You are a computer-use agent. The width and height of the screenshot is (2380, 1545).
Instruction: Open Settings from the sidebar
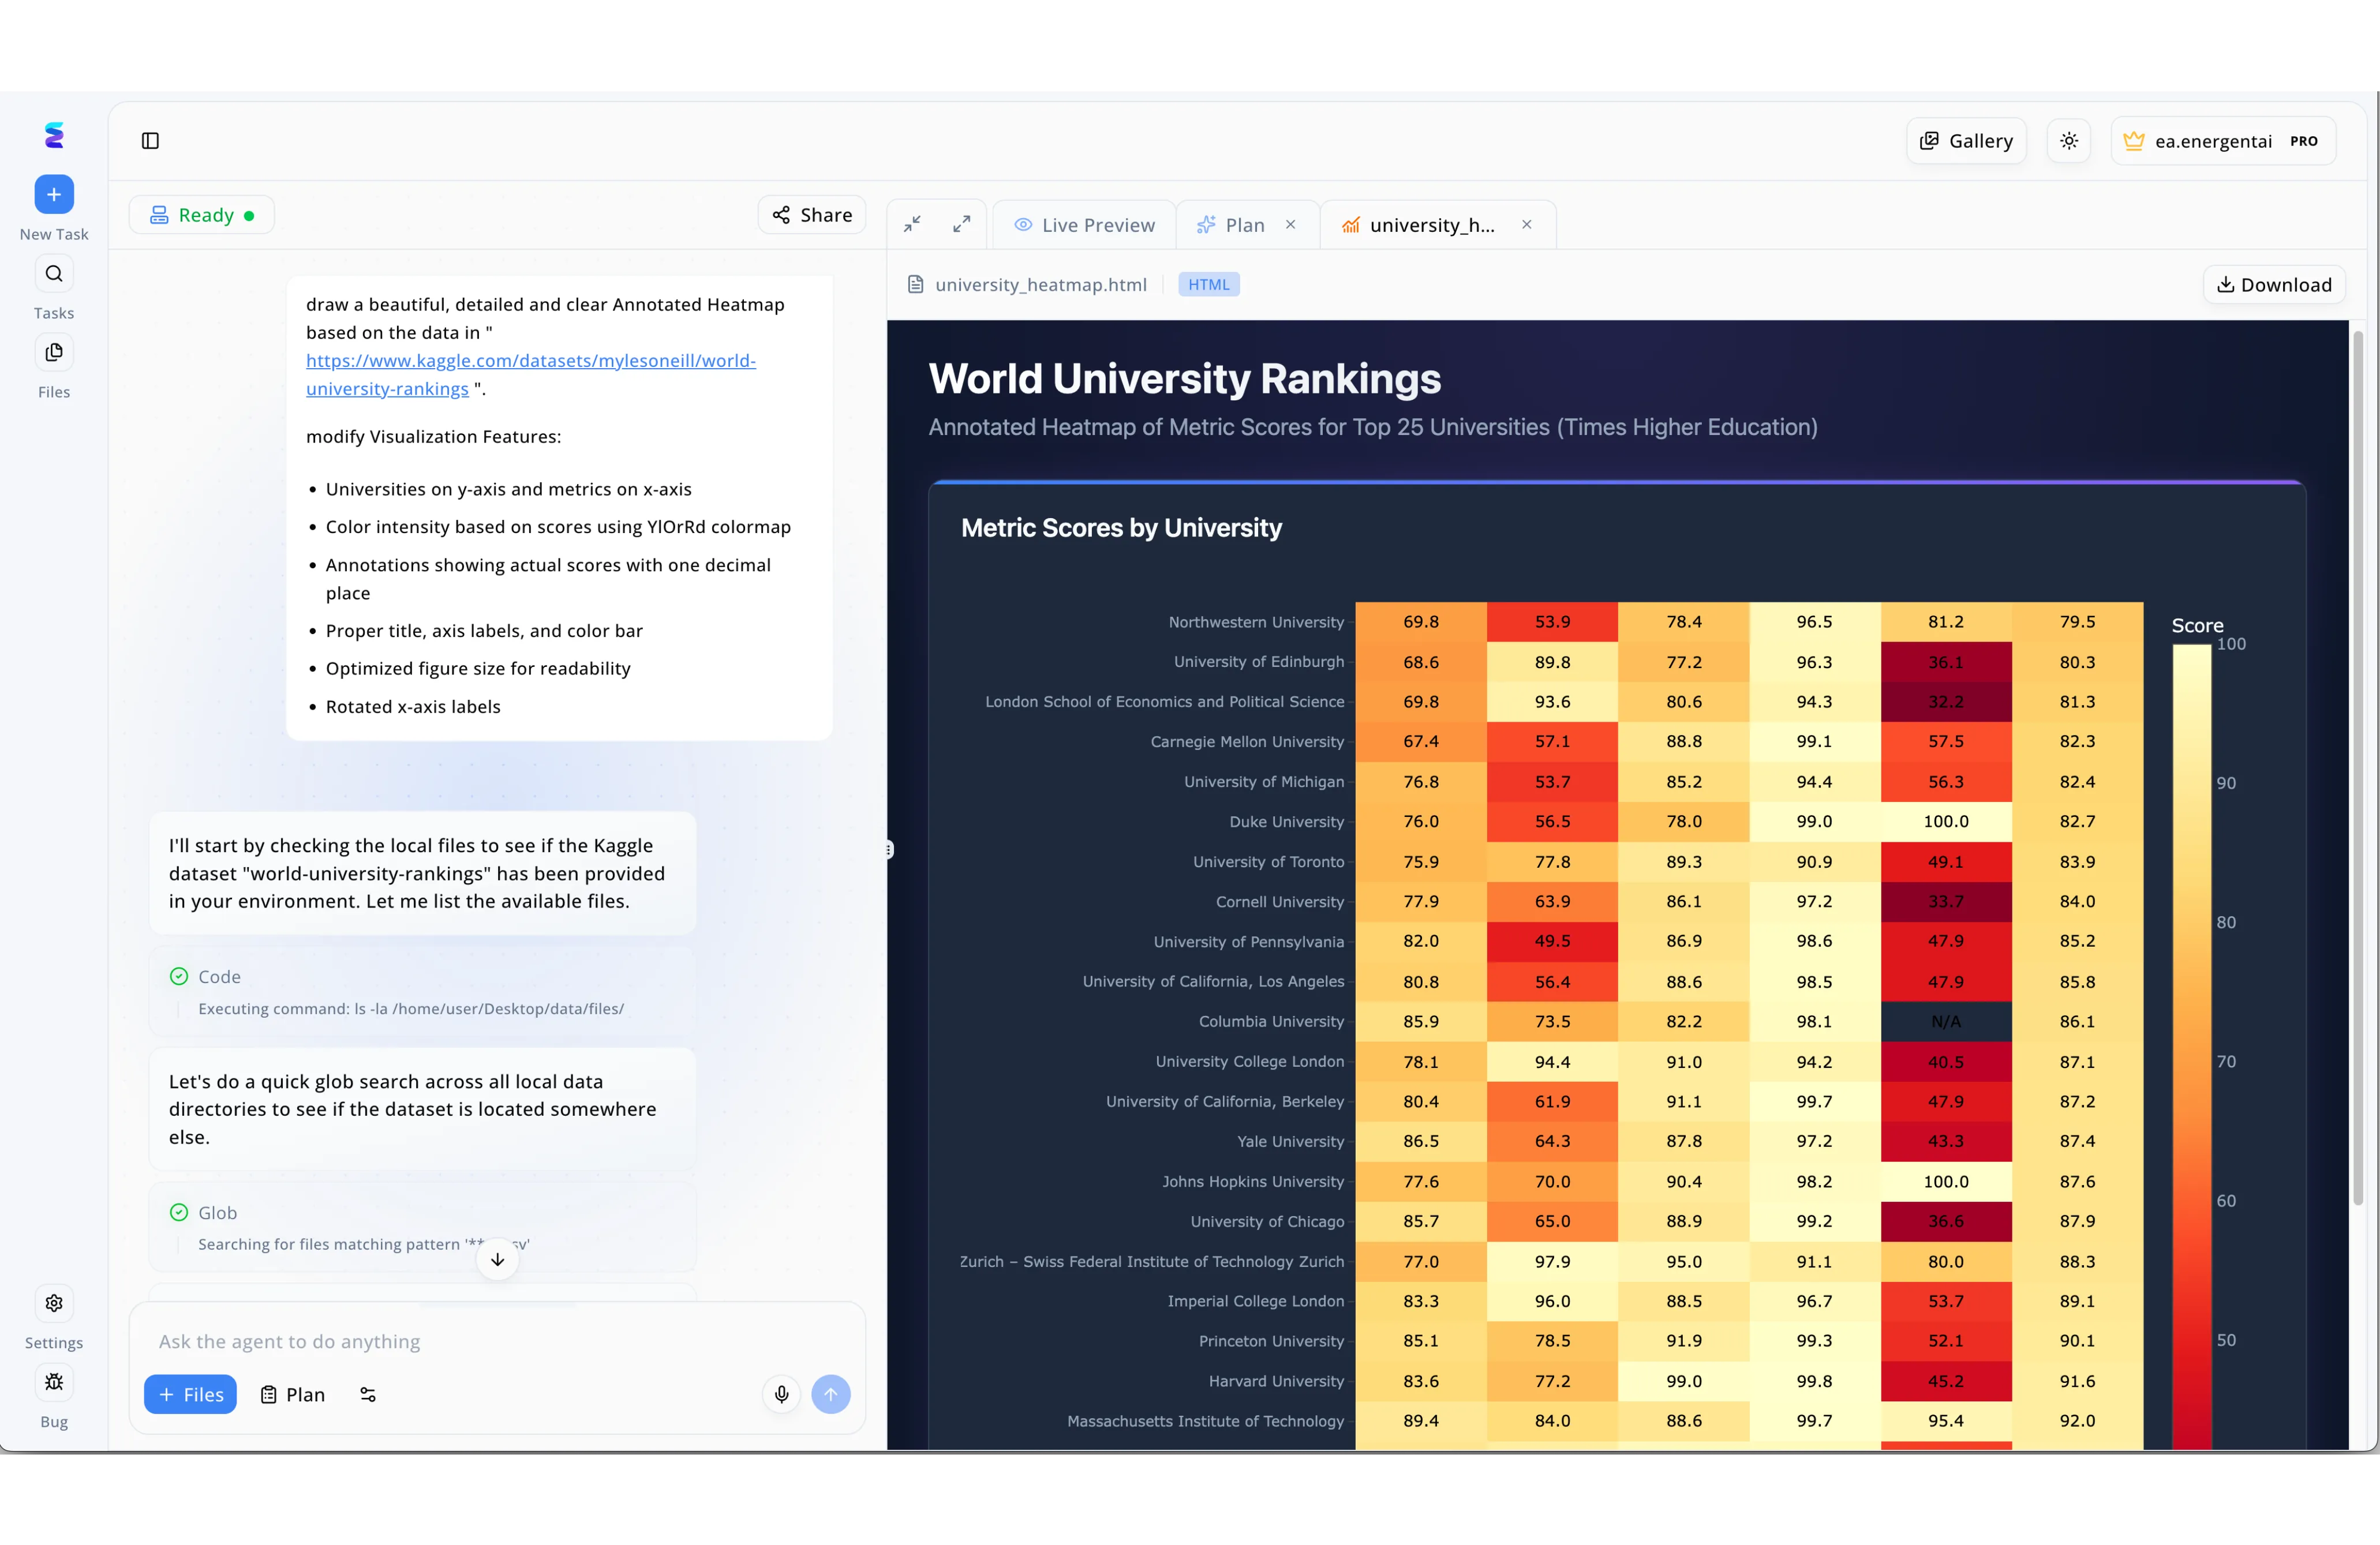click(53, 1303)
